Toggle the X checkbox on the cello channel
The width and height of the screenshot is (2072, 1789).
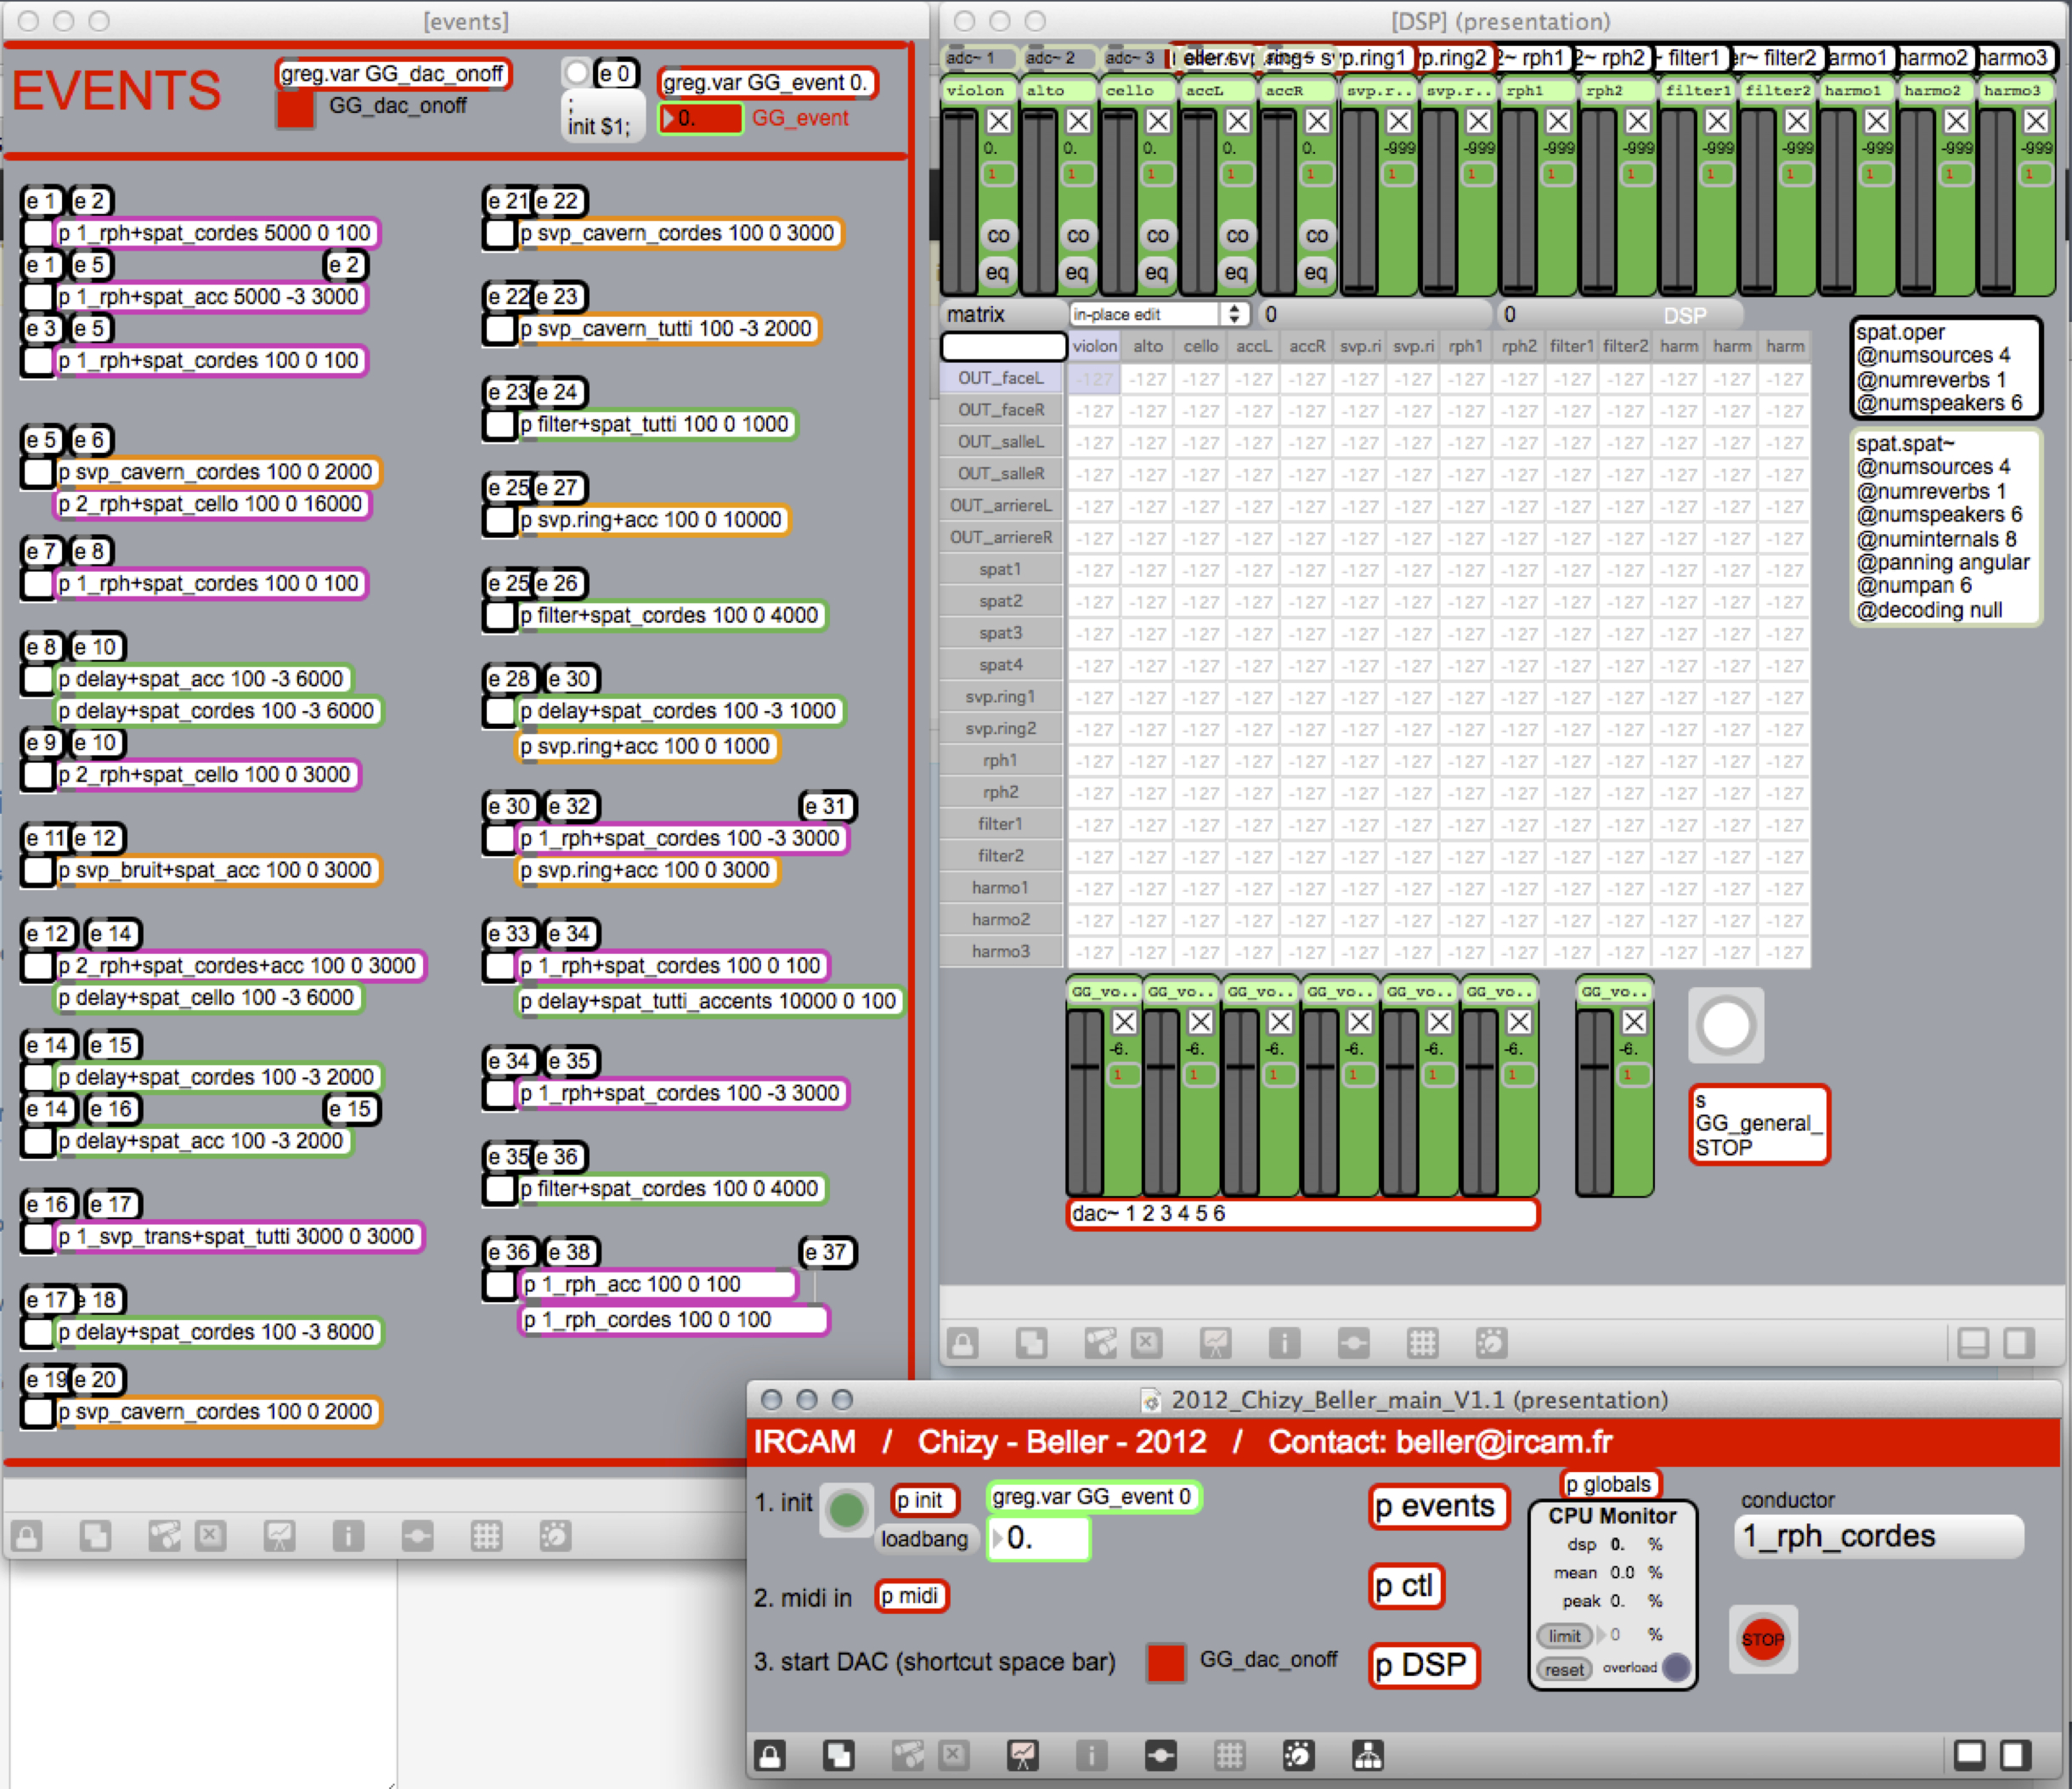[x=1158, y=122]
